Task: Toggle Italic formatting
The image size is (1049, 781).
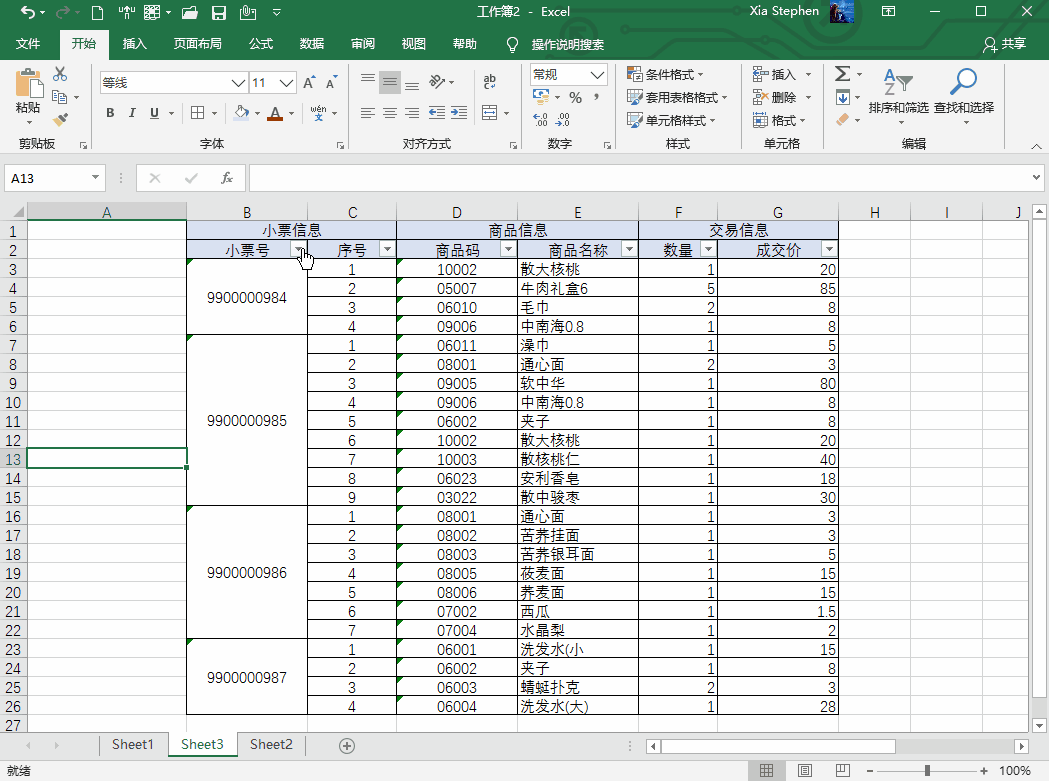Action: 132,112
